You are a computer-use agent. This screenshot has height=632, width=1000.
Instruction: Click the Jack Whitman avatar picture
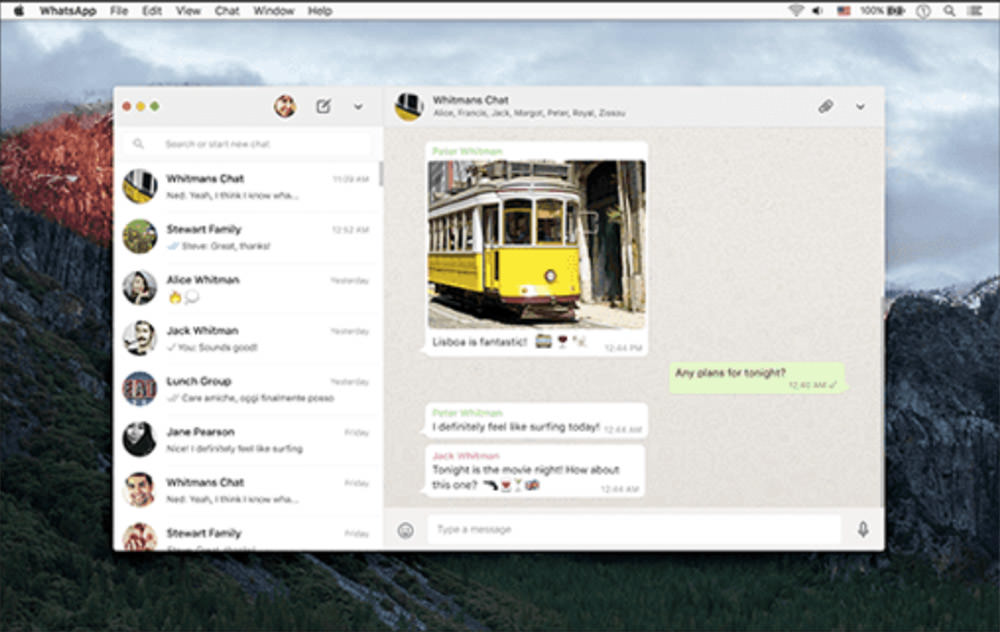(x=140, y=338)
